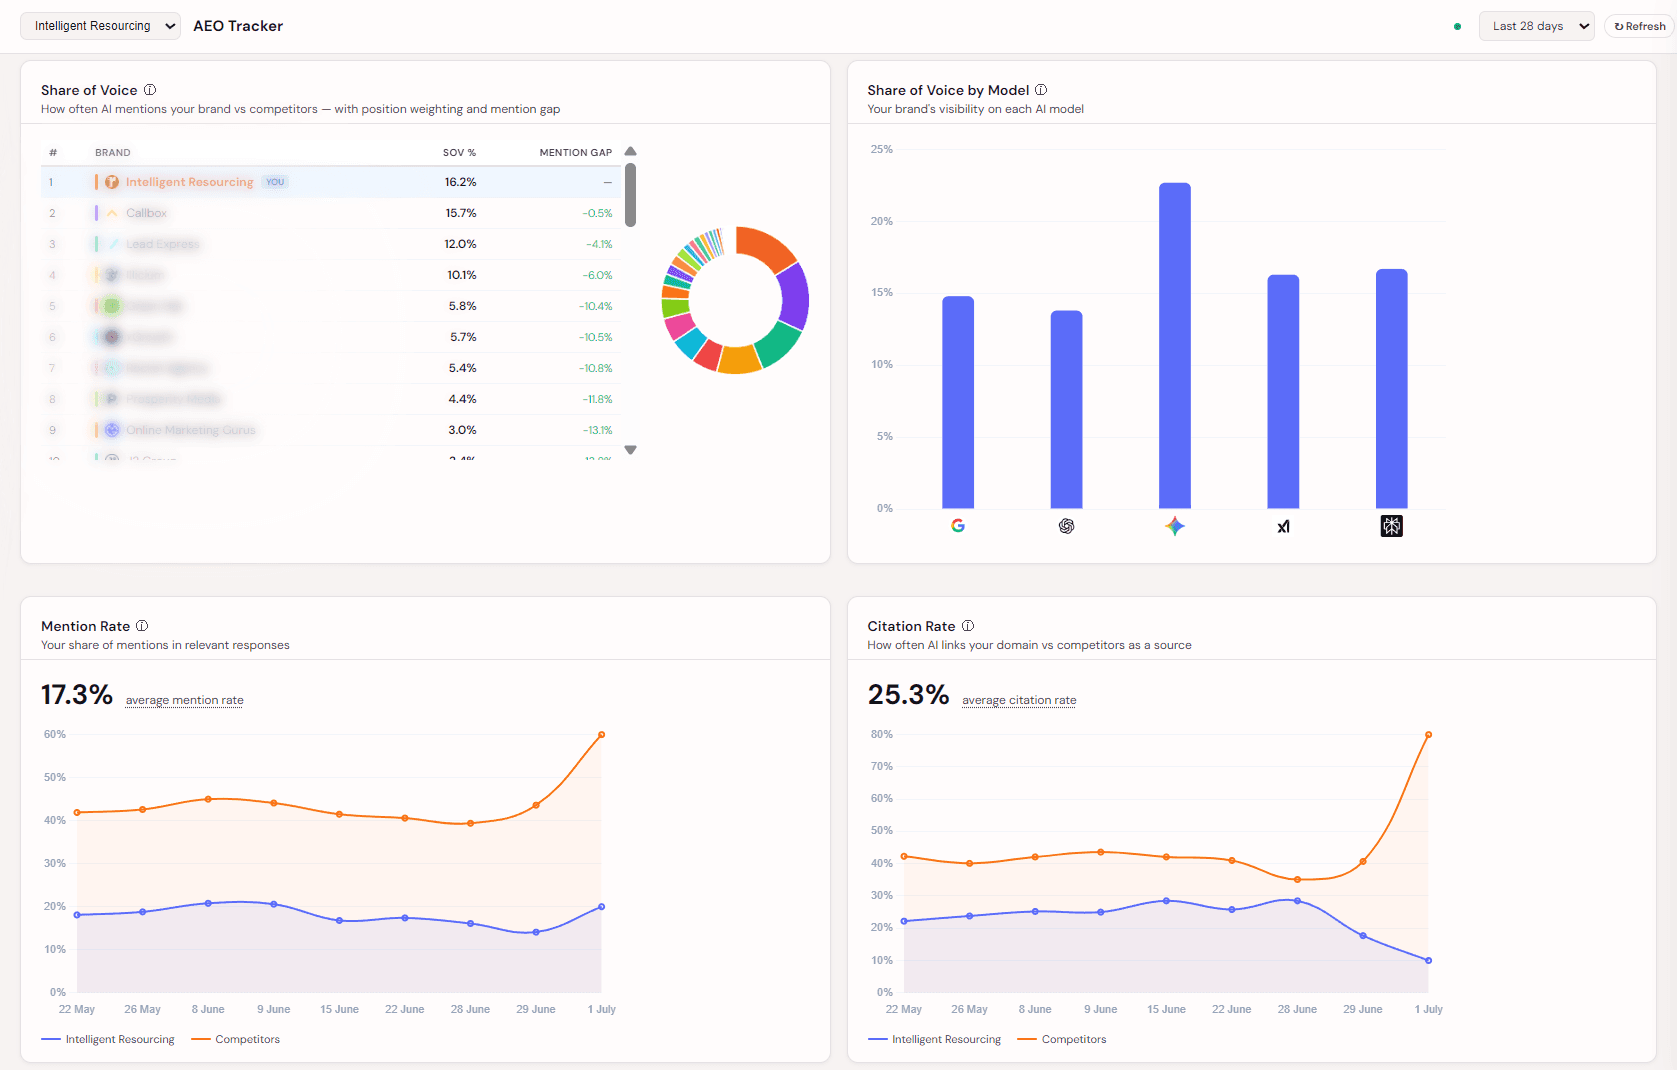This screenshot has height=1070, width=1677.
Task: Click the Gemini bar in model chart
Action: pos(1175,345)
